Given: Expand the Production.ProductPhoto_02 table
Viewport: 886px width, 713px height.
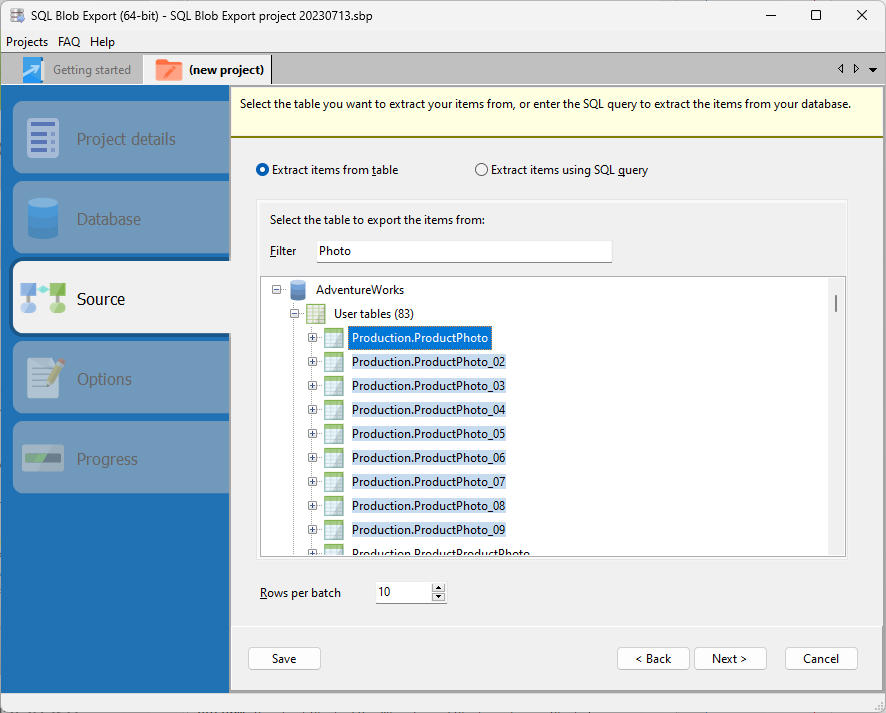Looking at the screenshot, I should click(x=312, y=361).
